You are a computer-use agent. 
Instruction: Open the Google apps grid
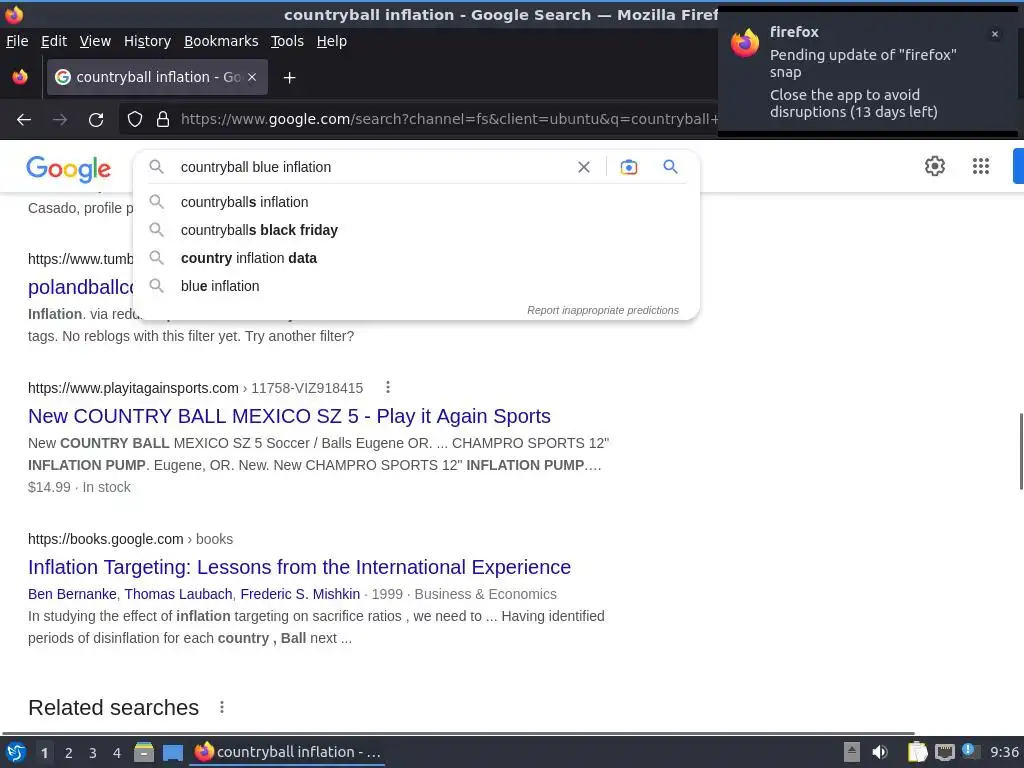coord(980,166)
